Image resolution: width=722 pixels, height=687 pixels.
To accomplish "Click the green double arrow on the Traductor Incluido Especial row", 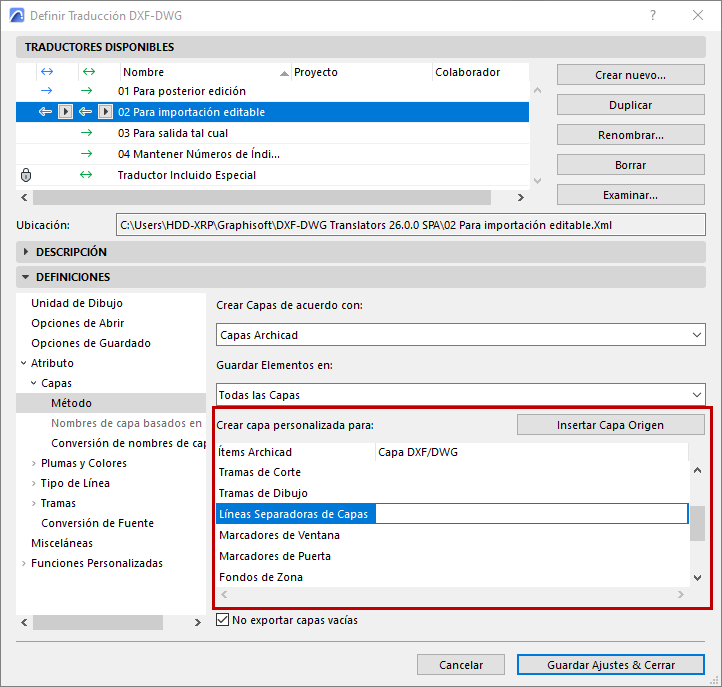I will coord(86,175).
